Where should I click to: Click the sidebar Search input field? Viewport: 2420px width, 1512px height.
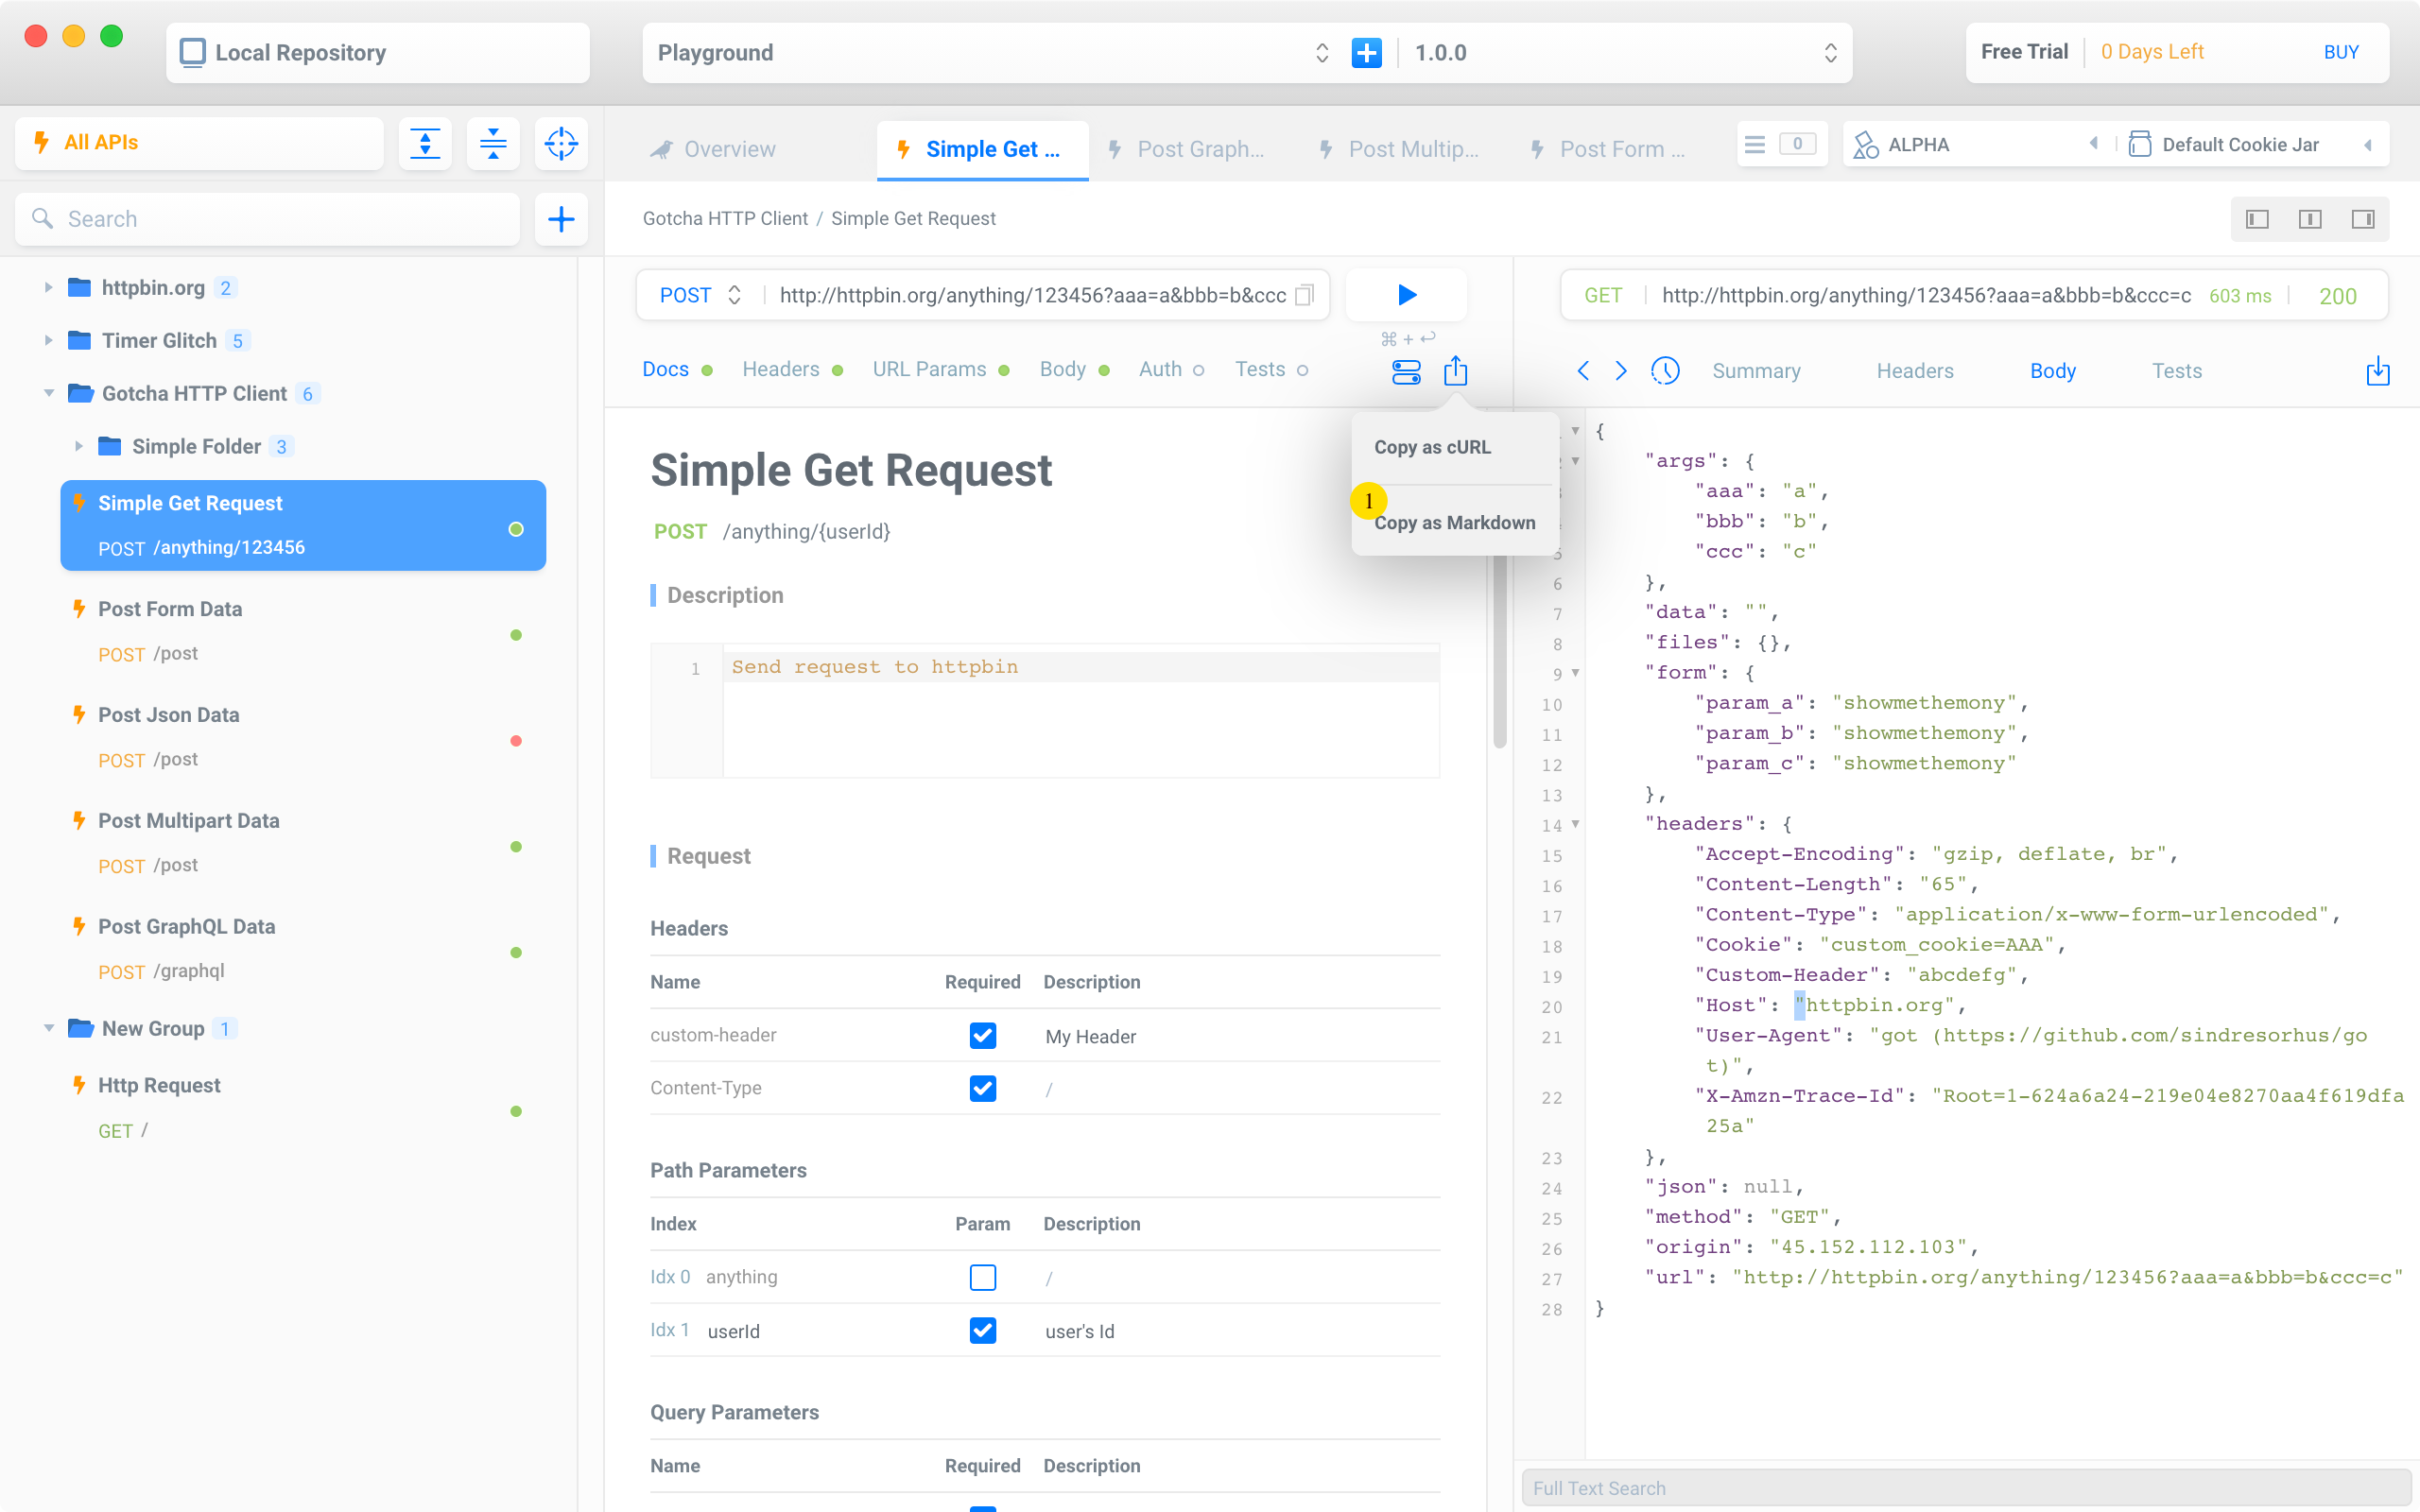280,219
